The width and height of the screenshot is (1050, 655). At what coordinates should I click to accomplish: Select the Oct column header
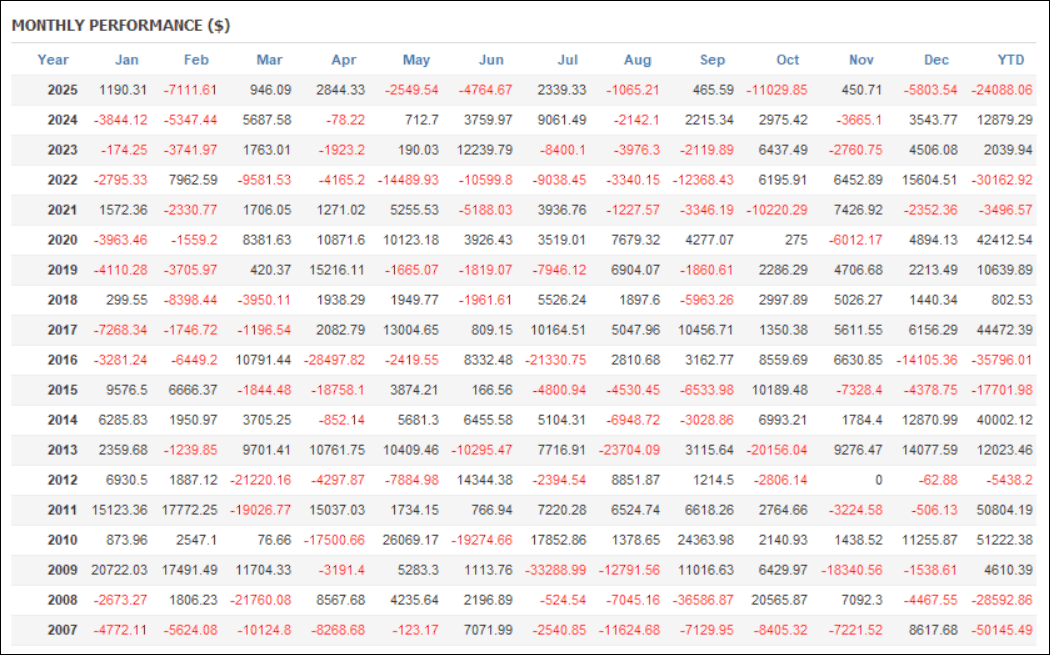pyautogui.click(x=788, y=60)
